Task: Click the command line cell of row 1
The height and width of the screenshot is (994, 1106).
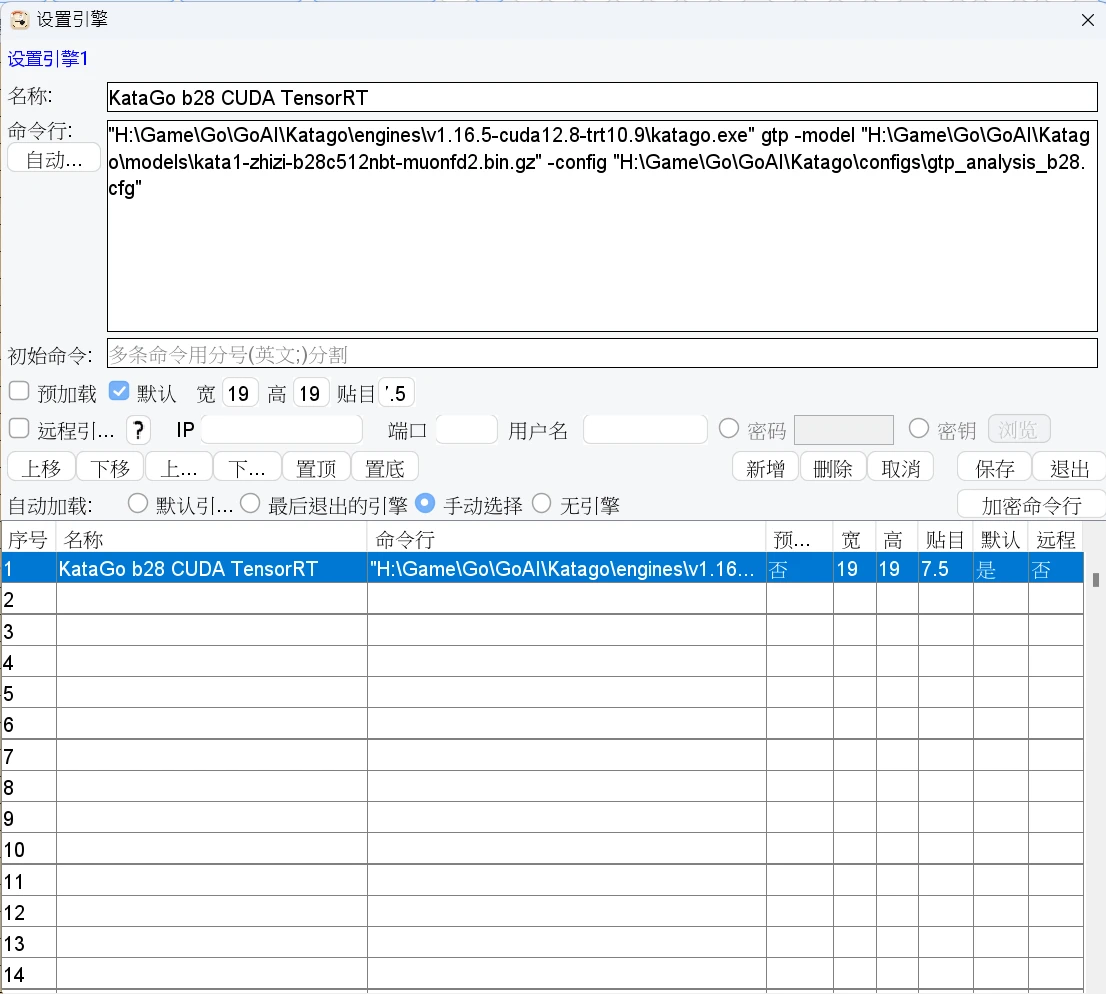Action: point(567,569)
